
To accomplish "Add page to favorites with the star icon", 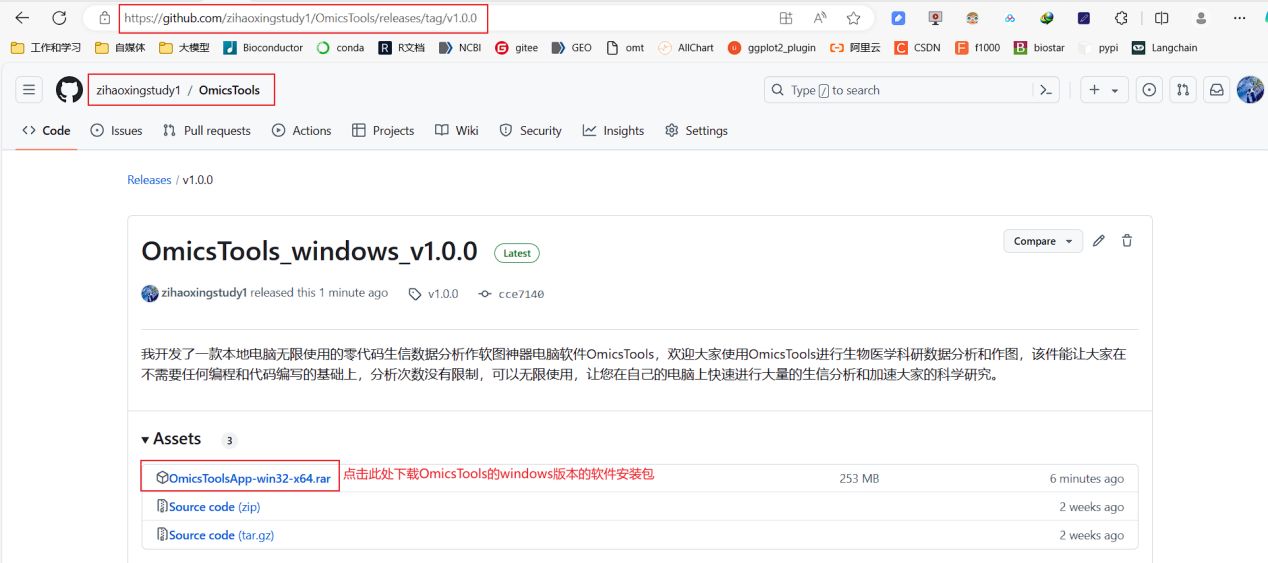I will coord(853,18).
